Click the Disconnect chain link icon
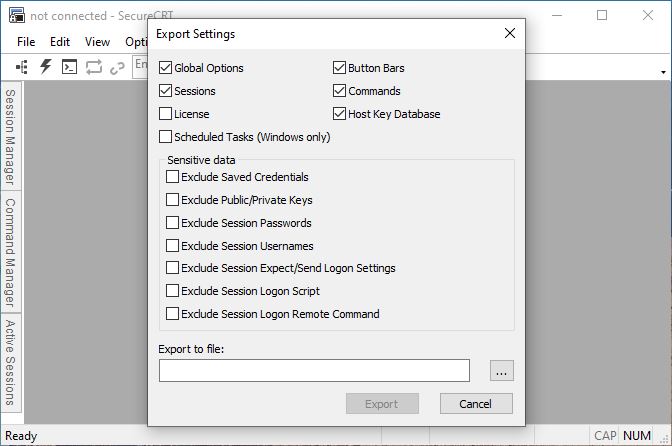The height and width of the screenshot is (446, 672). (117, 68)
